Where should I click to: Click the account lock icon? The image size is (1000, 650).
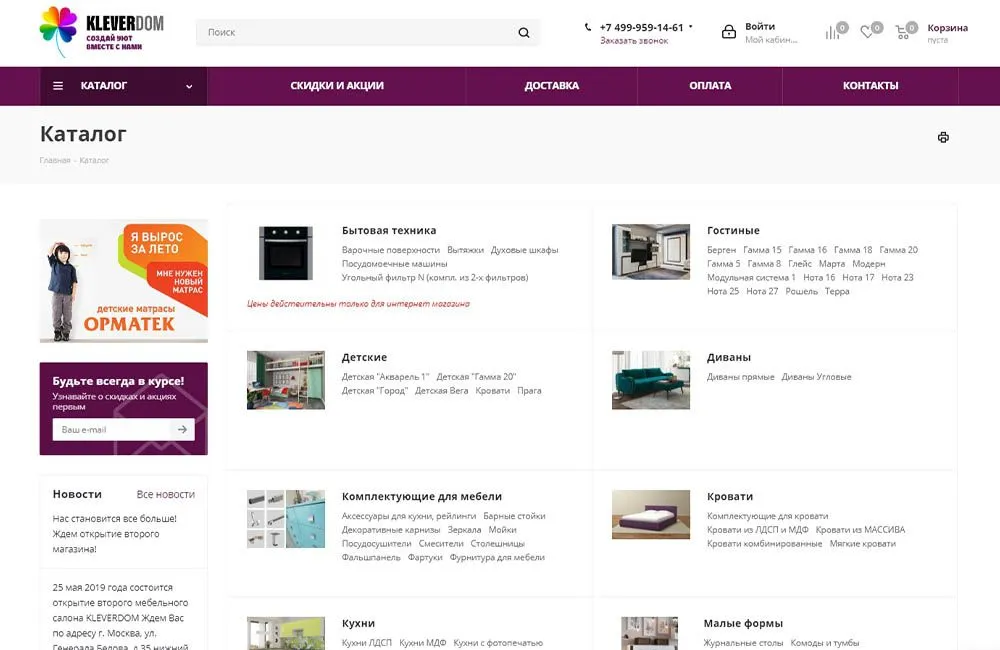(729, 32)
